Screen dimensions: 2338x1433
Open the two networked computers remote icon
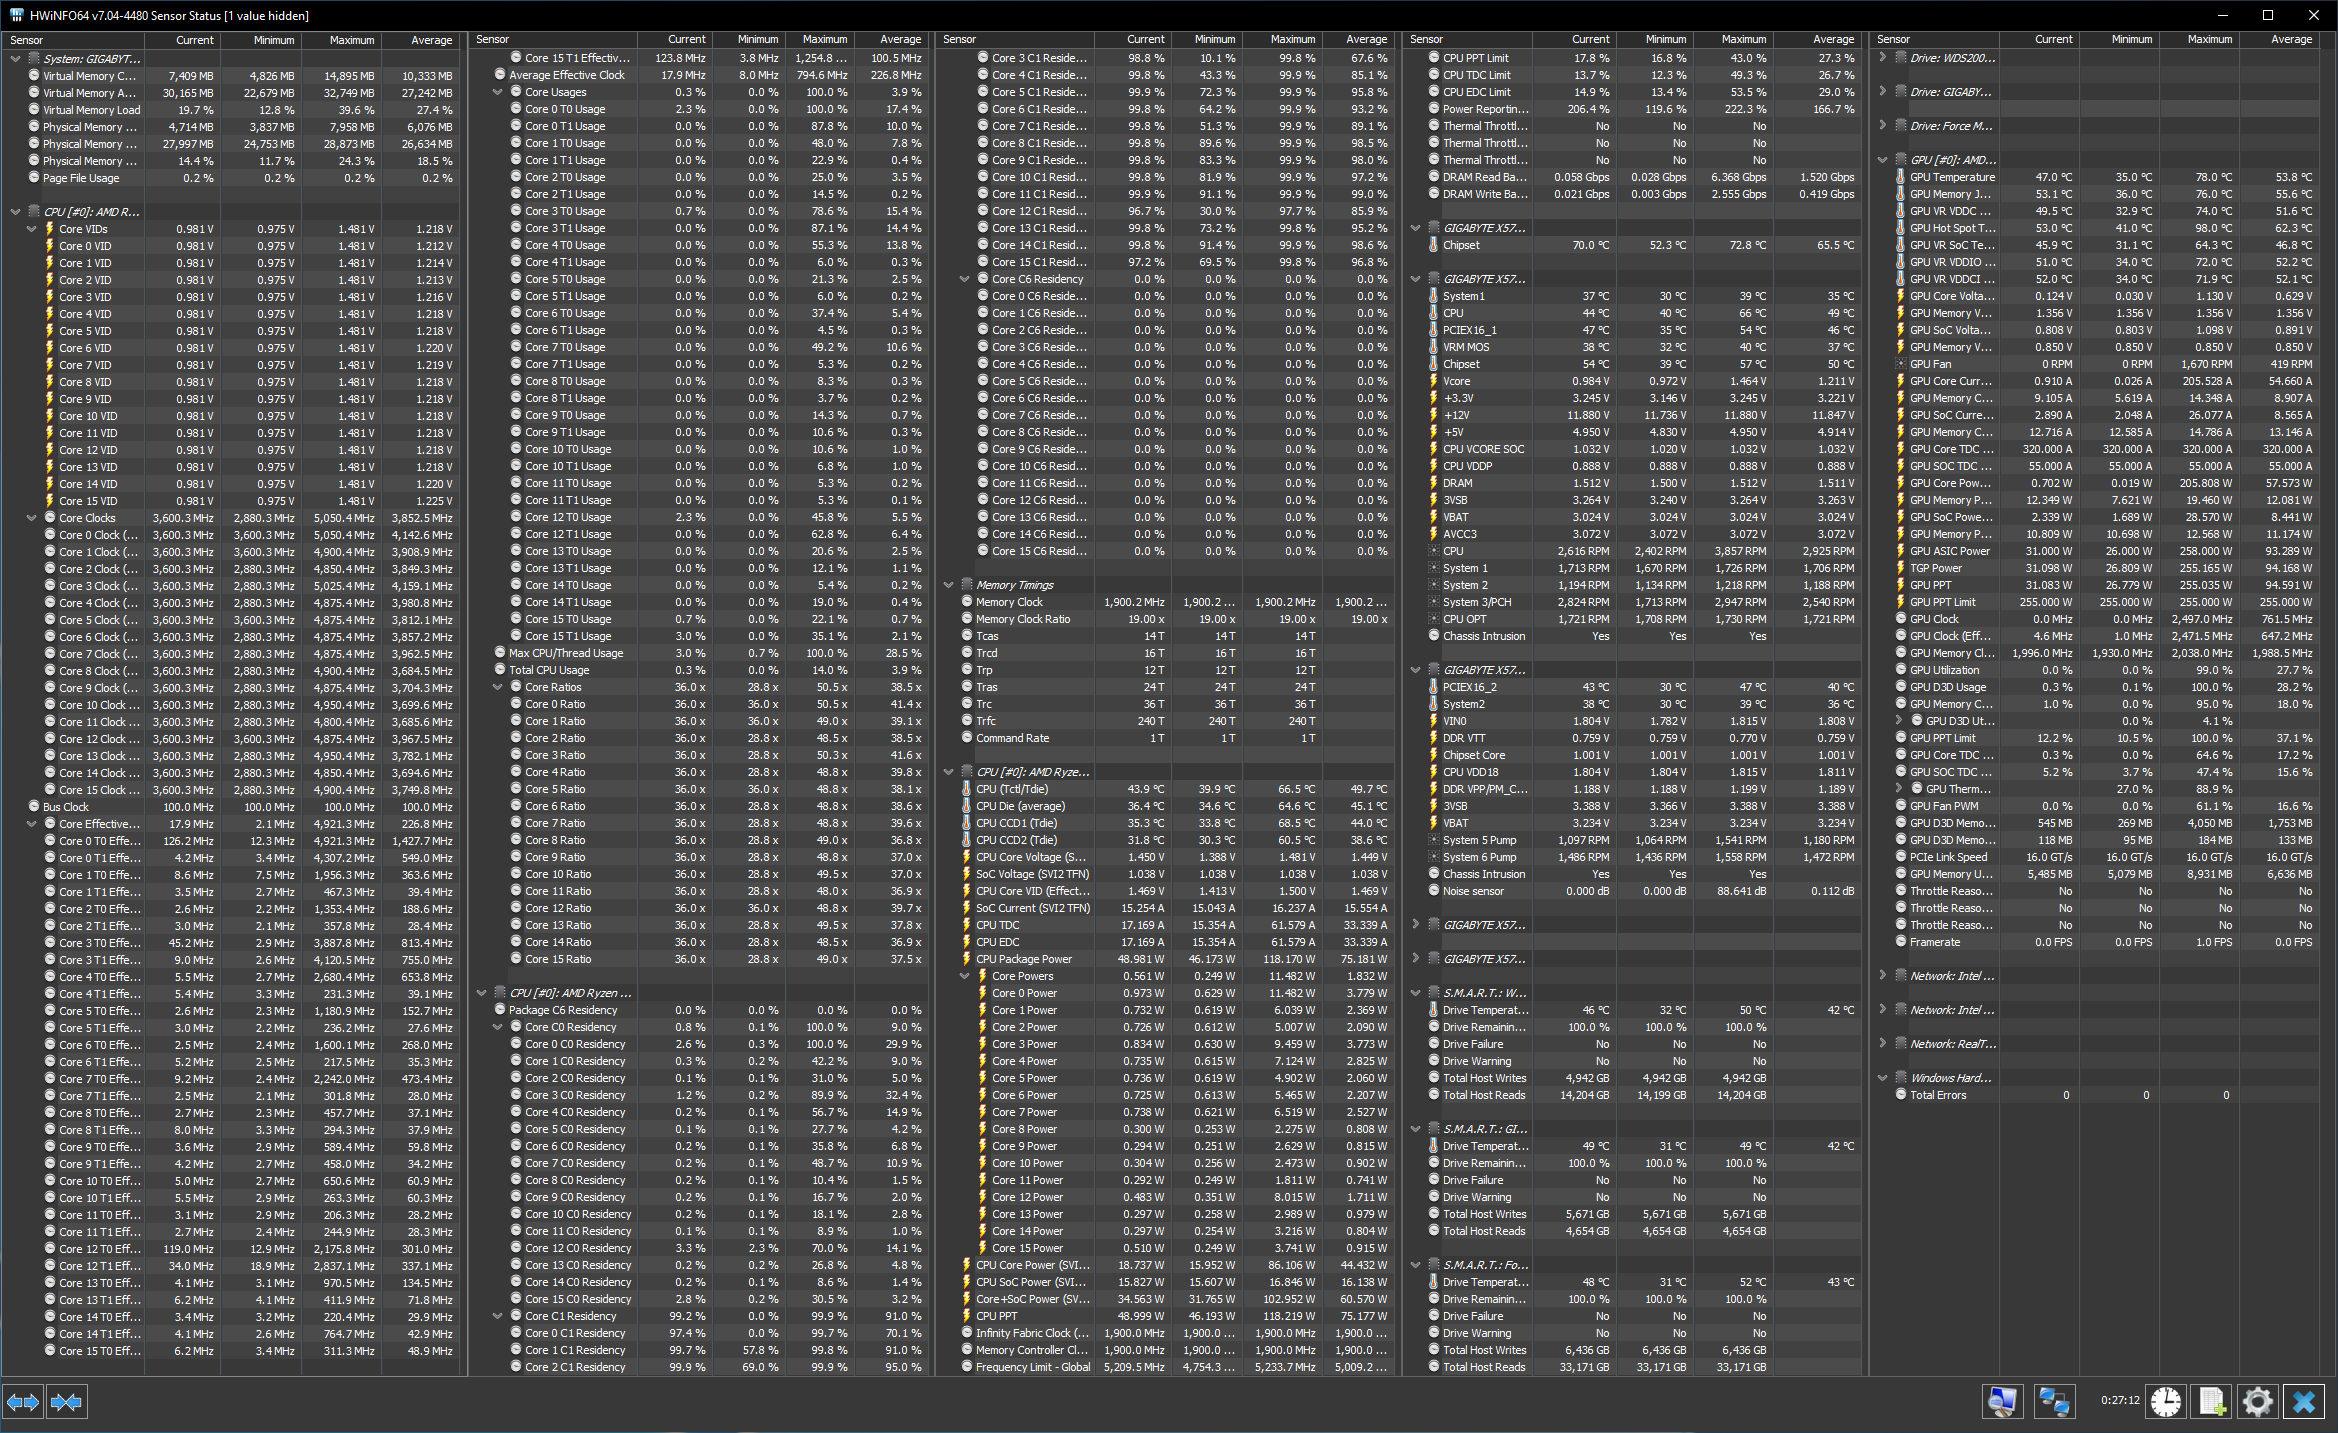click(2054, 1402)
